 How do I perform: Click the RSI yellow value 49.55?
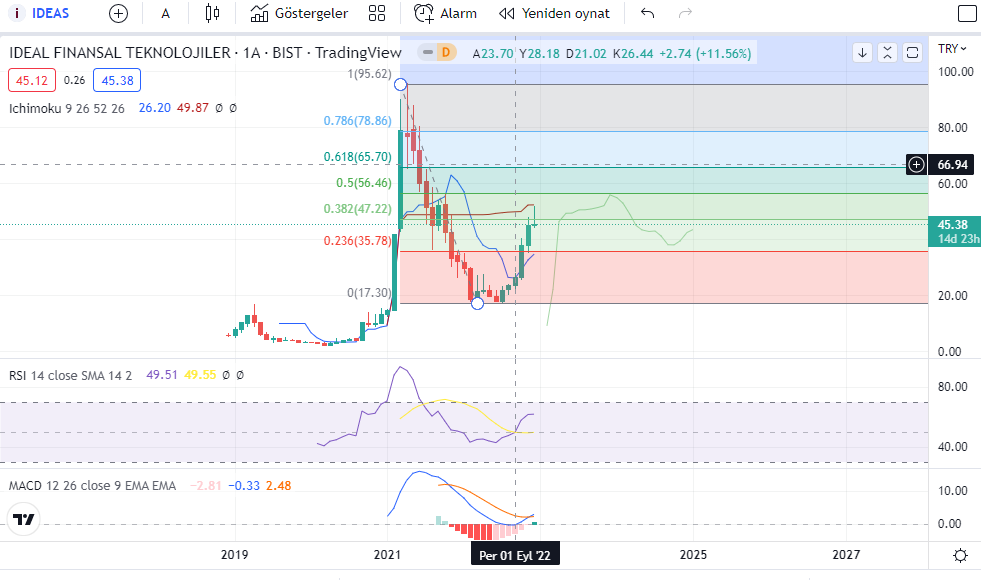[x=200, y=375]
